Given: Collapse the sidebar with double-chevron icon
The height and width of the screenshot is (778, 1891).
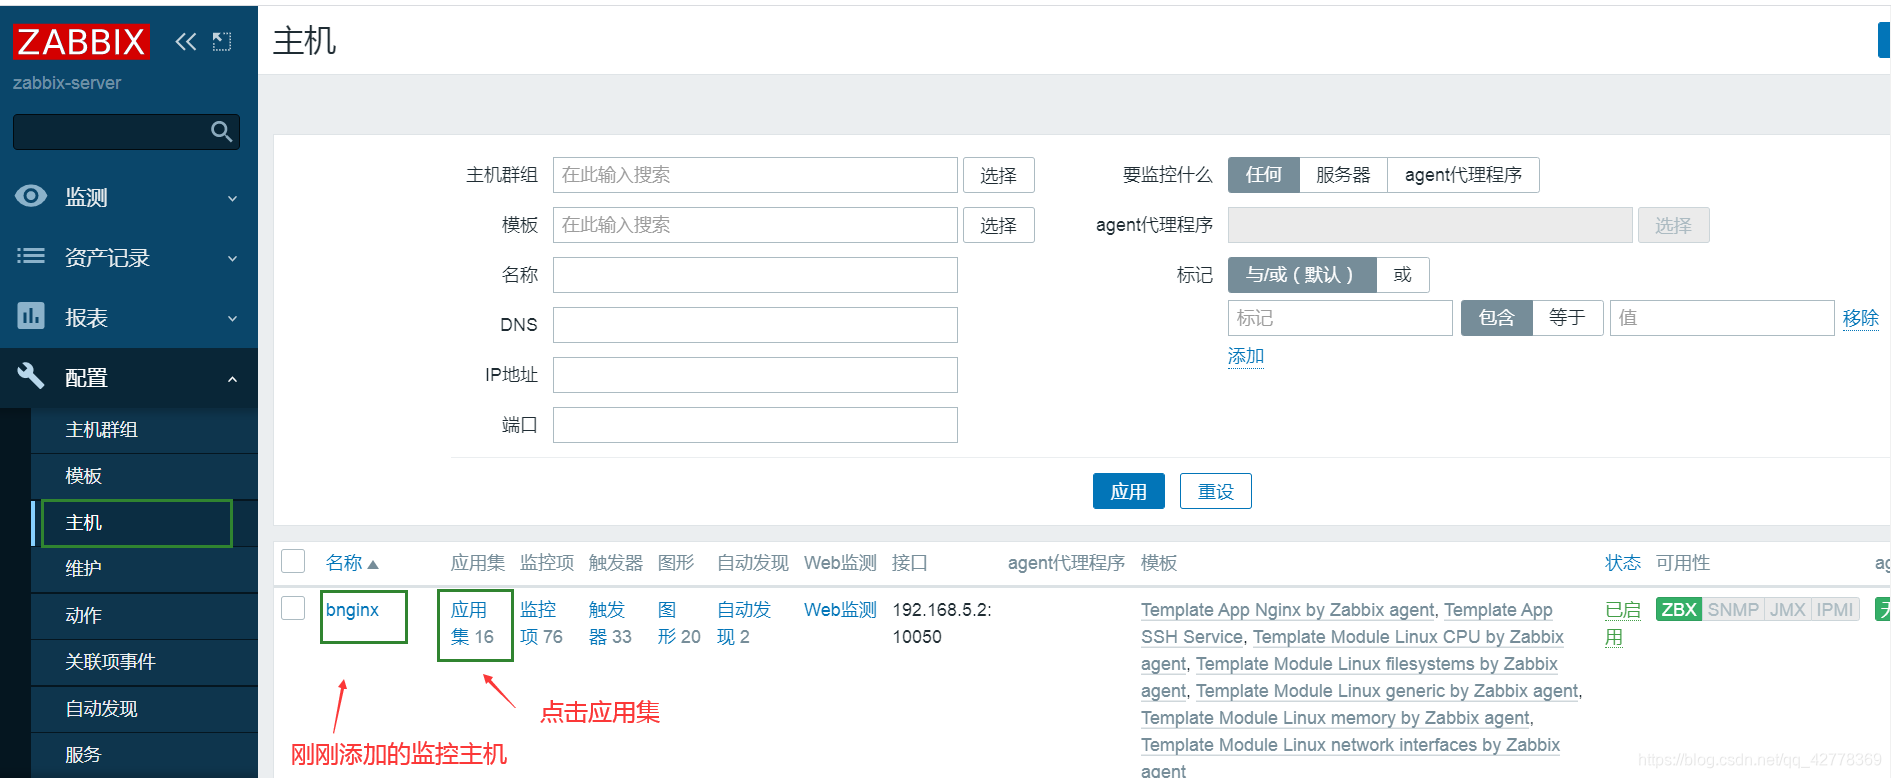Looking at the screenshot, I should (186, 41).
